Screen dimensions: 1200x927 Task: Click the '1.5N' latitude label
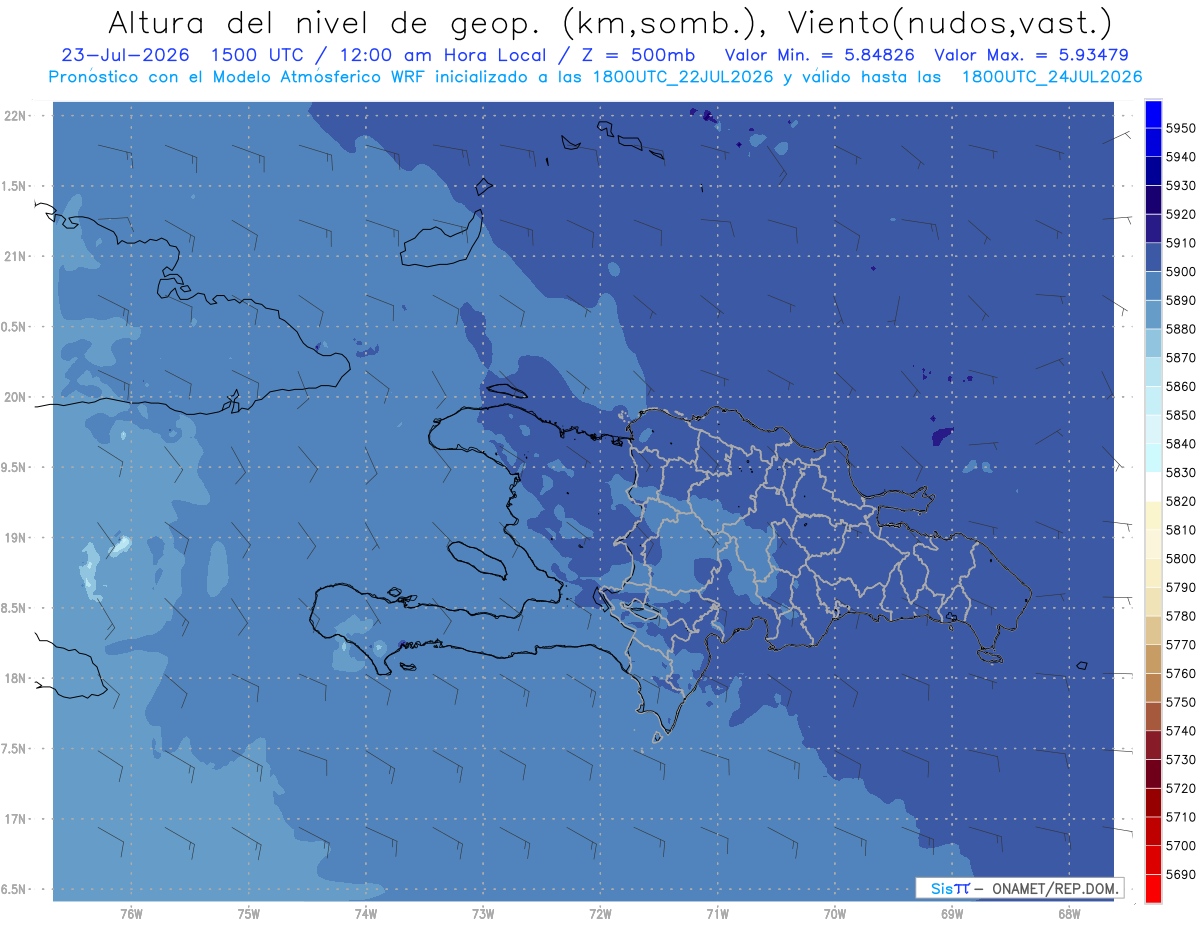(x=13, y=187)
